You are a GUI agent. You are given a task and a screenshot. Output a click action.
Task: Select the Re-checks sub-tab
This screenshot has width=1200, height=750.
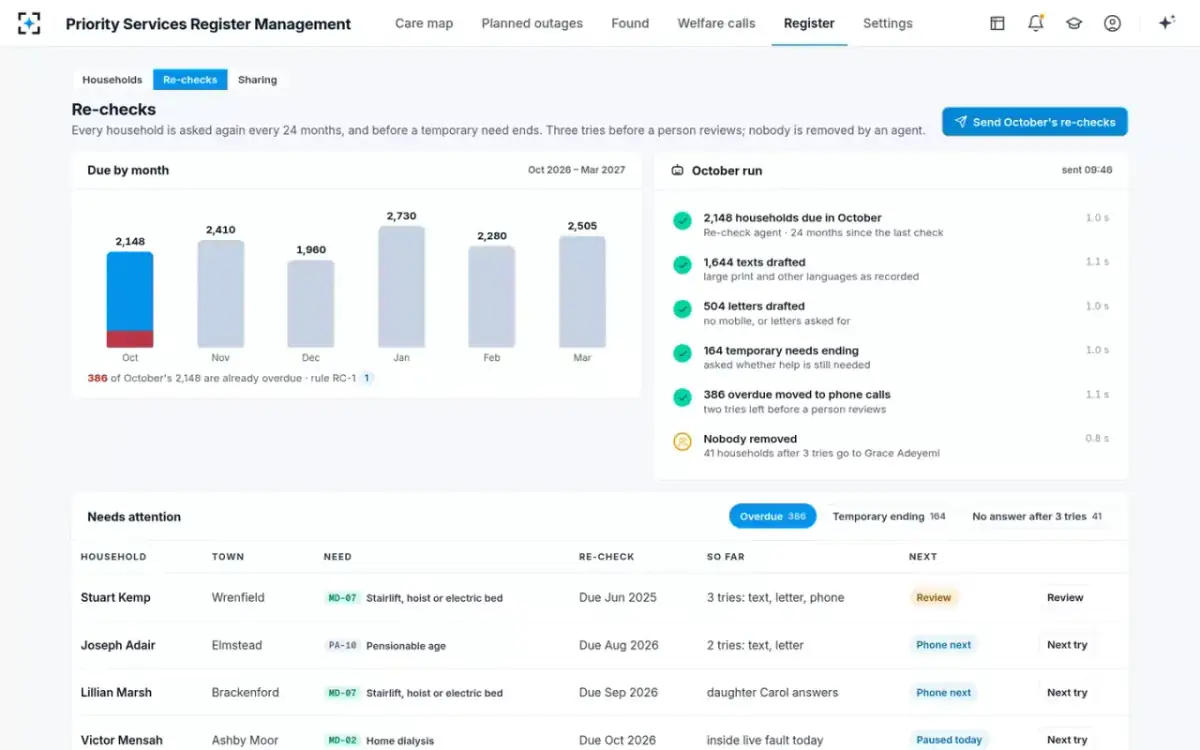(190, 80)
